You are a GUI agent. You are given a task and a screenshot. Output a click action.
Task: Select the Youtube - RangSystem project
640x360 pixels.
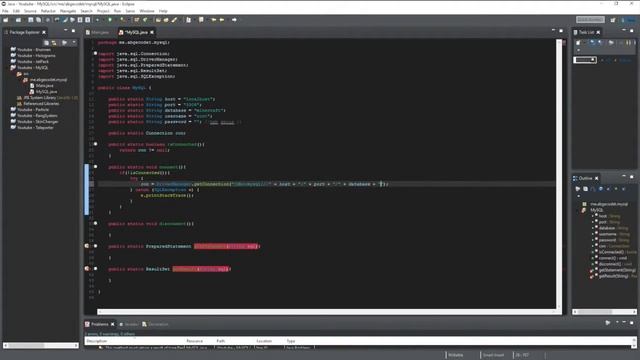click(37, 116)
